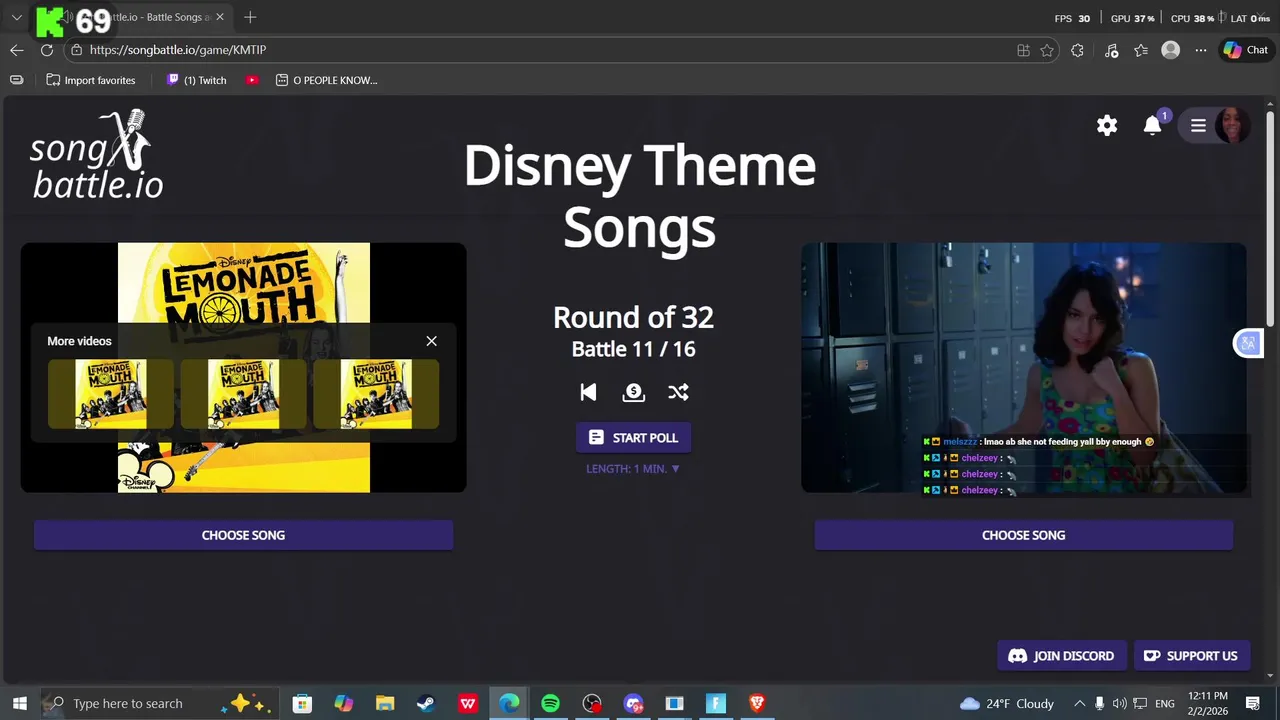Click the address bar URL

coord(178,50)
